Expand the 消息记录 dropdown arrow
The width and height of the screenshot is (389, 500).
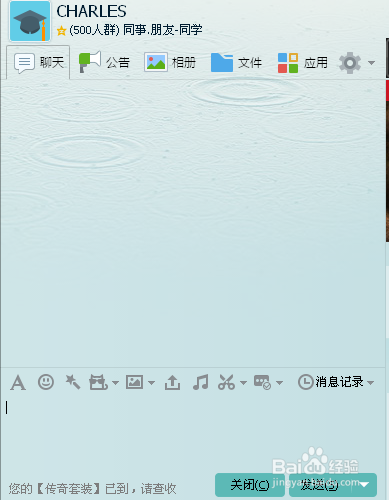pos(370,383)
